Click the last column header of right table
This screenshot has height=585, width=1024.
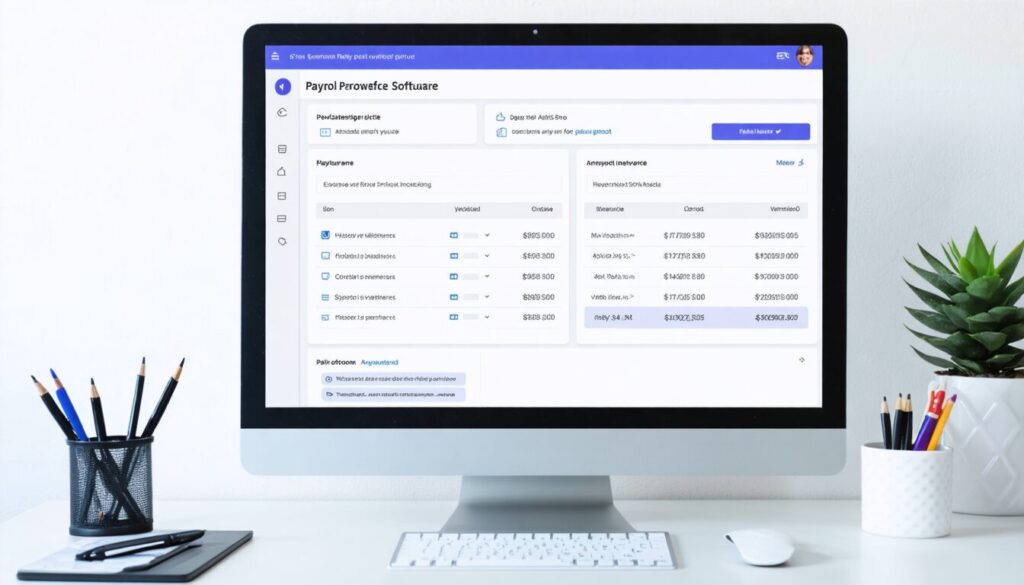point(784,210)
